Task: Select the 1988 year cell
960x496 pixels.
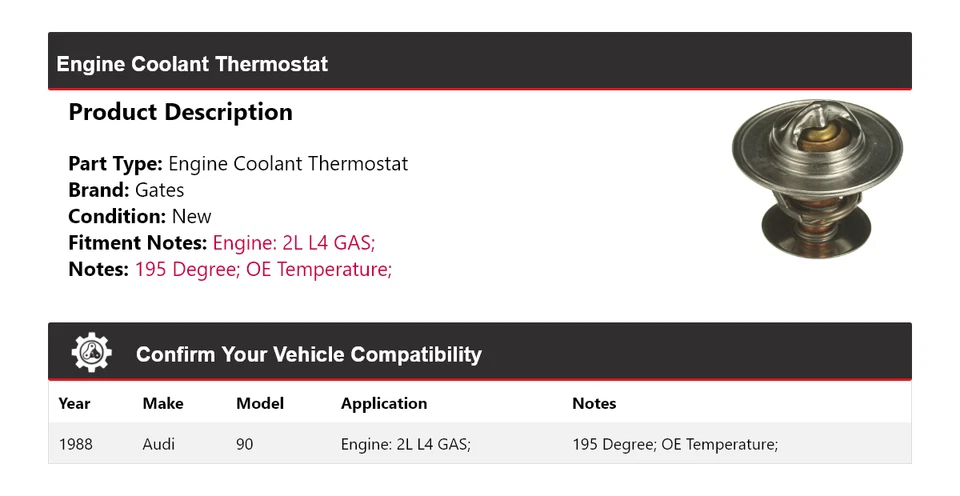Action: point(75,444)
